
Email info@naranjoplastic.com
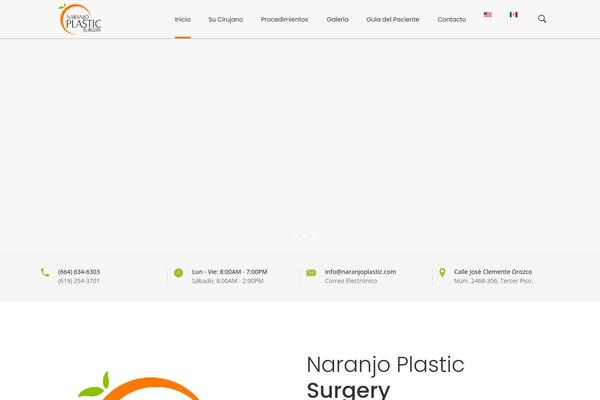[x=360, y=272]
